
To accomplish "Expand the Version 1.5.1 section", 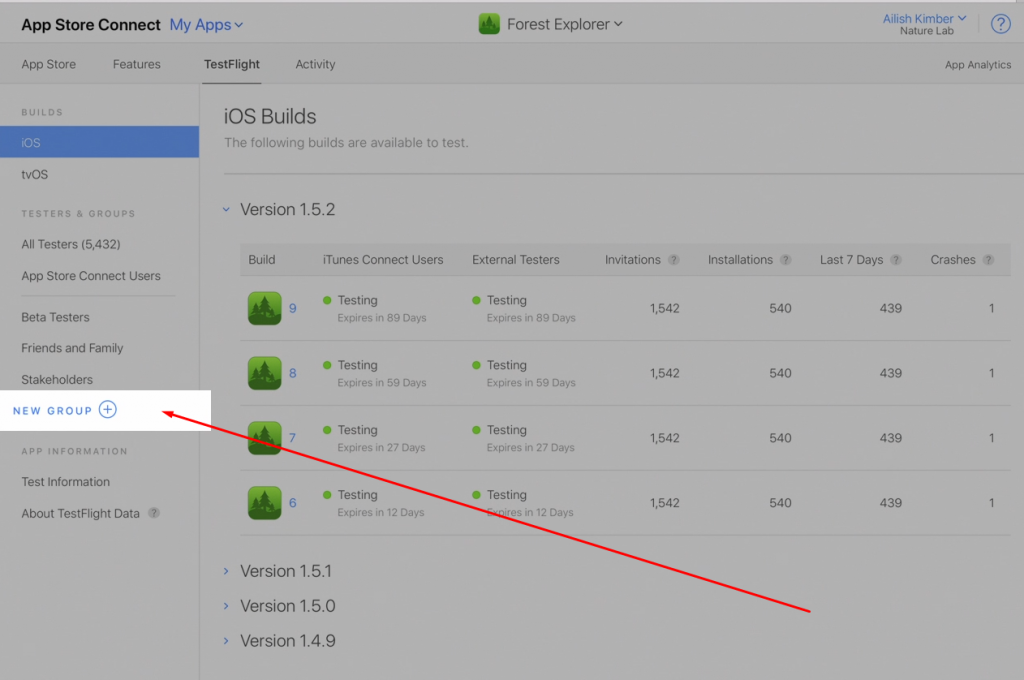I will point(227,571).
